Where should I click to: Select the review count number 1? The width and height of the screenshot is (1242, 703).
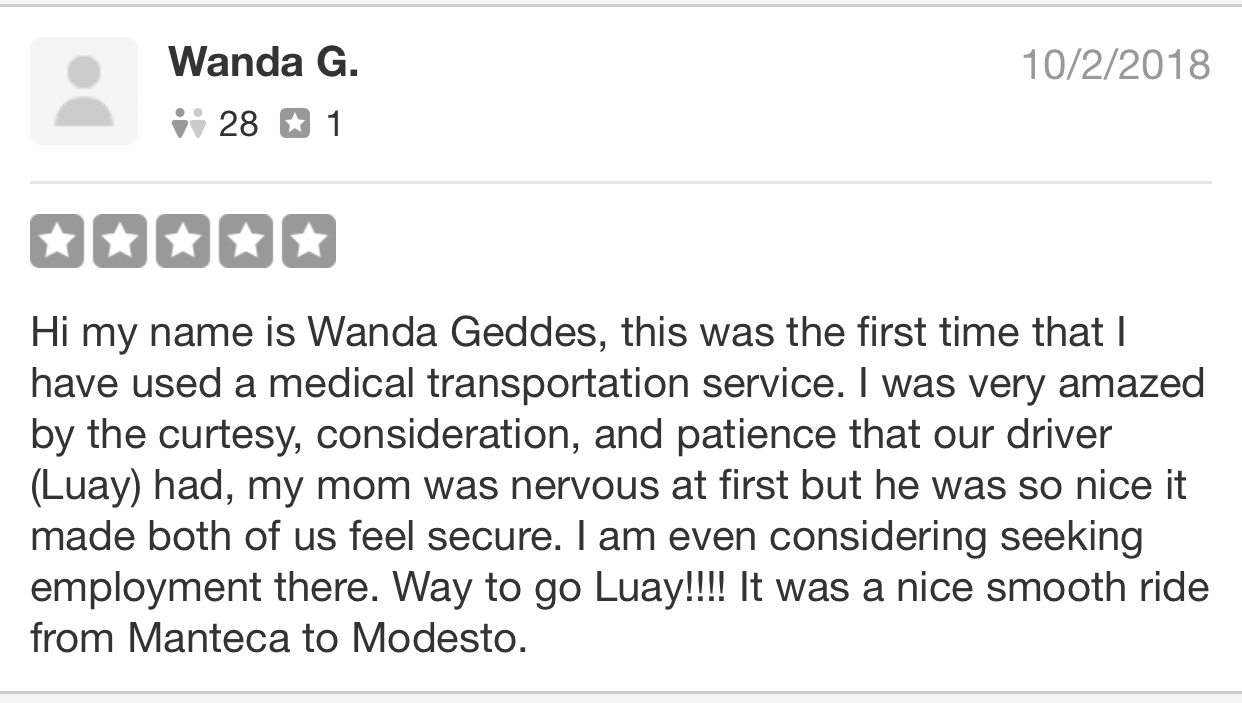pyautogui.click(x=334, y=125)
